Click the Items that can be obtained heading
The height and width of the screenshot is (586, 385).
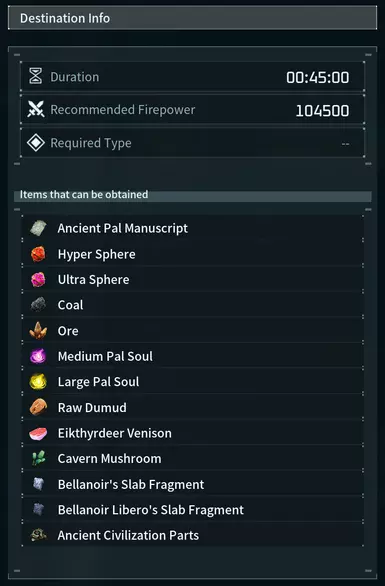tap(84, 194)
